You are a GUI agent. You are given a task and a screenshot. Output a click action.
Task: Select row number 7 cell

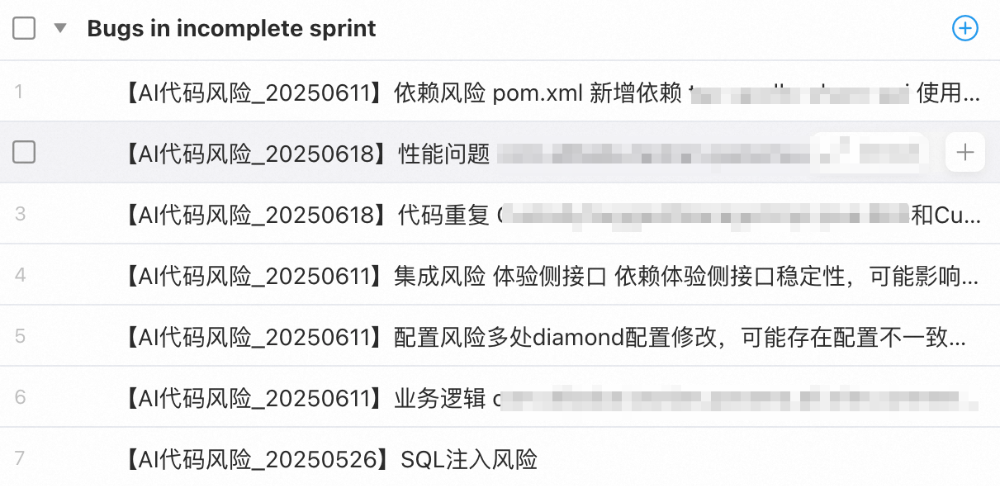[x=20, y=459]
